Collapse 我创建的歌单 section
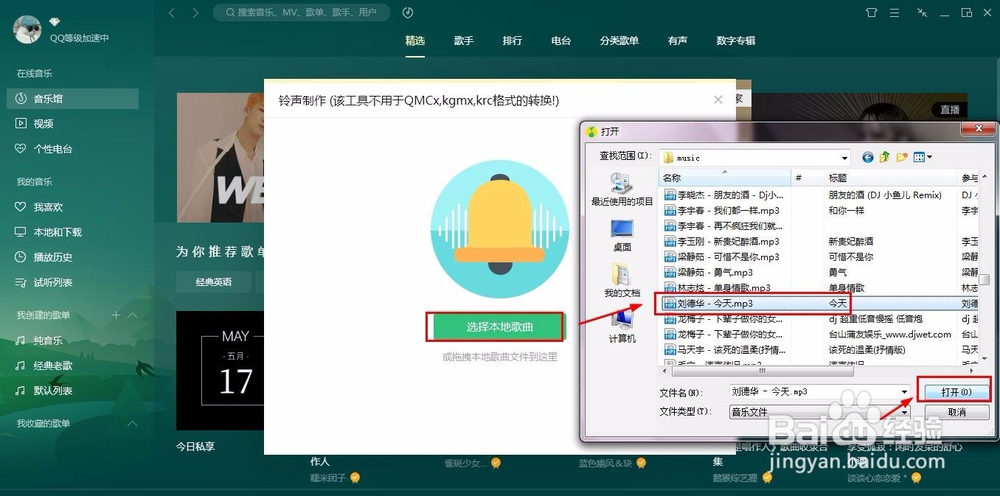This screenshot has width=1000, height=496. (x=133, y=315)
